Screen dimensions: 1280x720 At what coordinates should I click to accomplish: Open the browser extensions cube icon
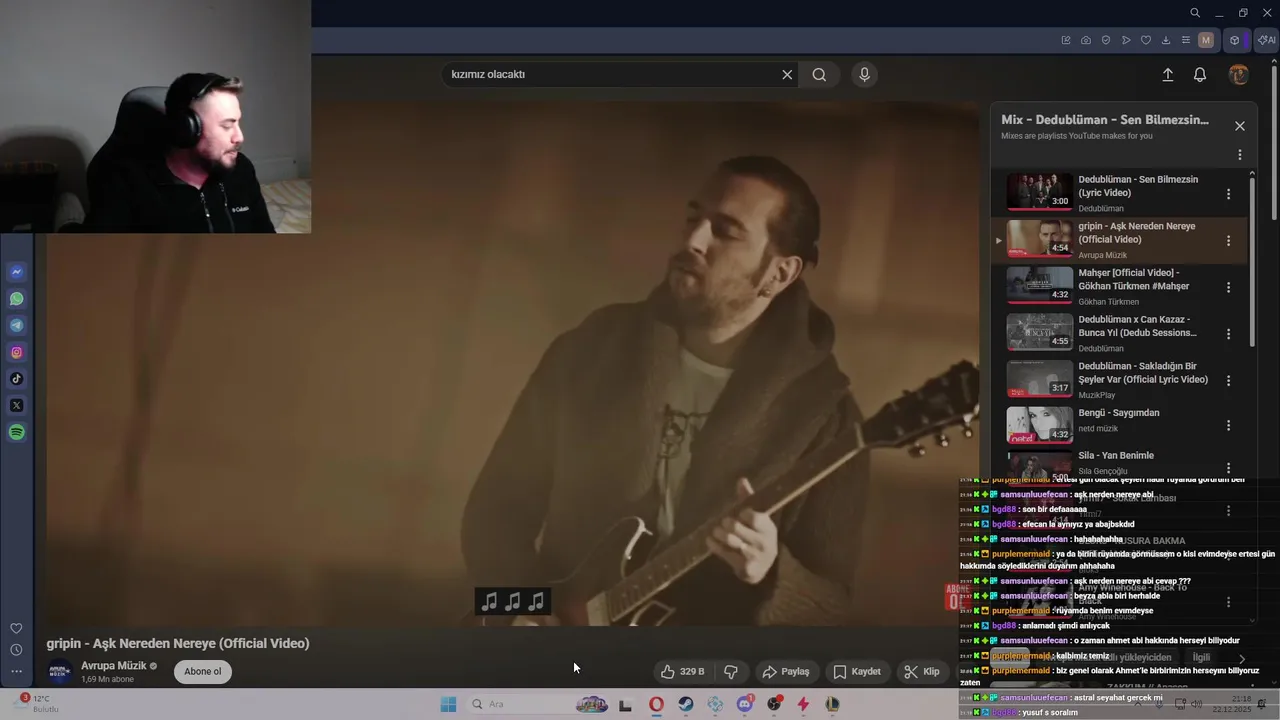coord(1235,40)
